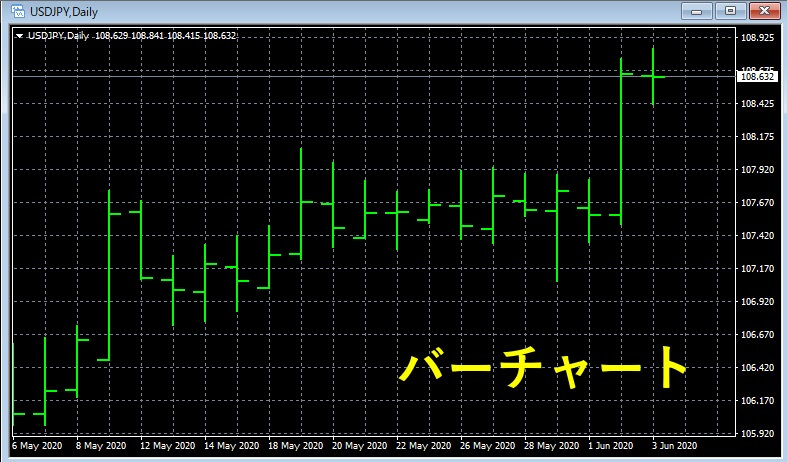Click the current price tag 108.632
The width and height of the screenshot is (787, 462).
(757, 76)
